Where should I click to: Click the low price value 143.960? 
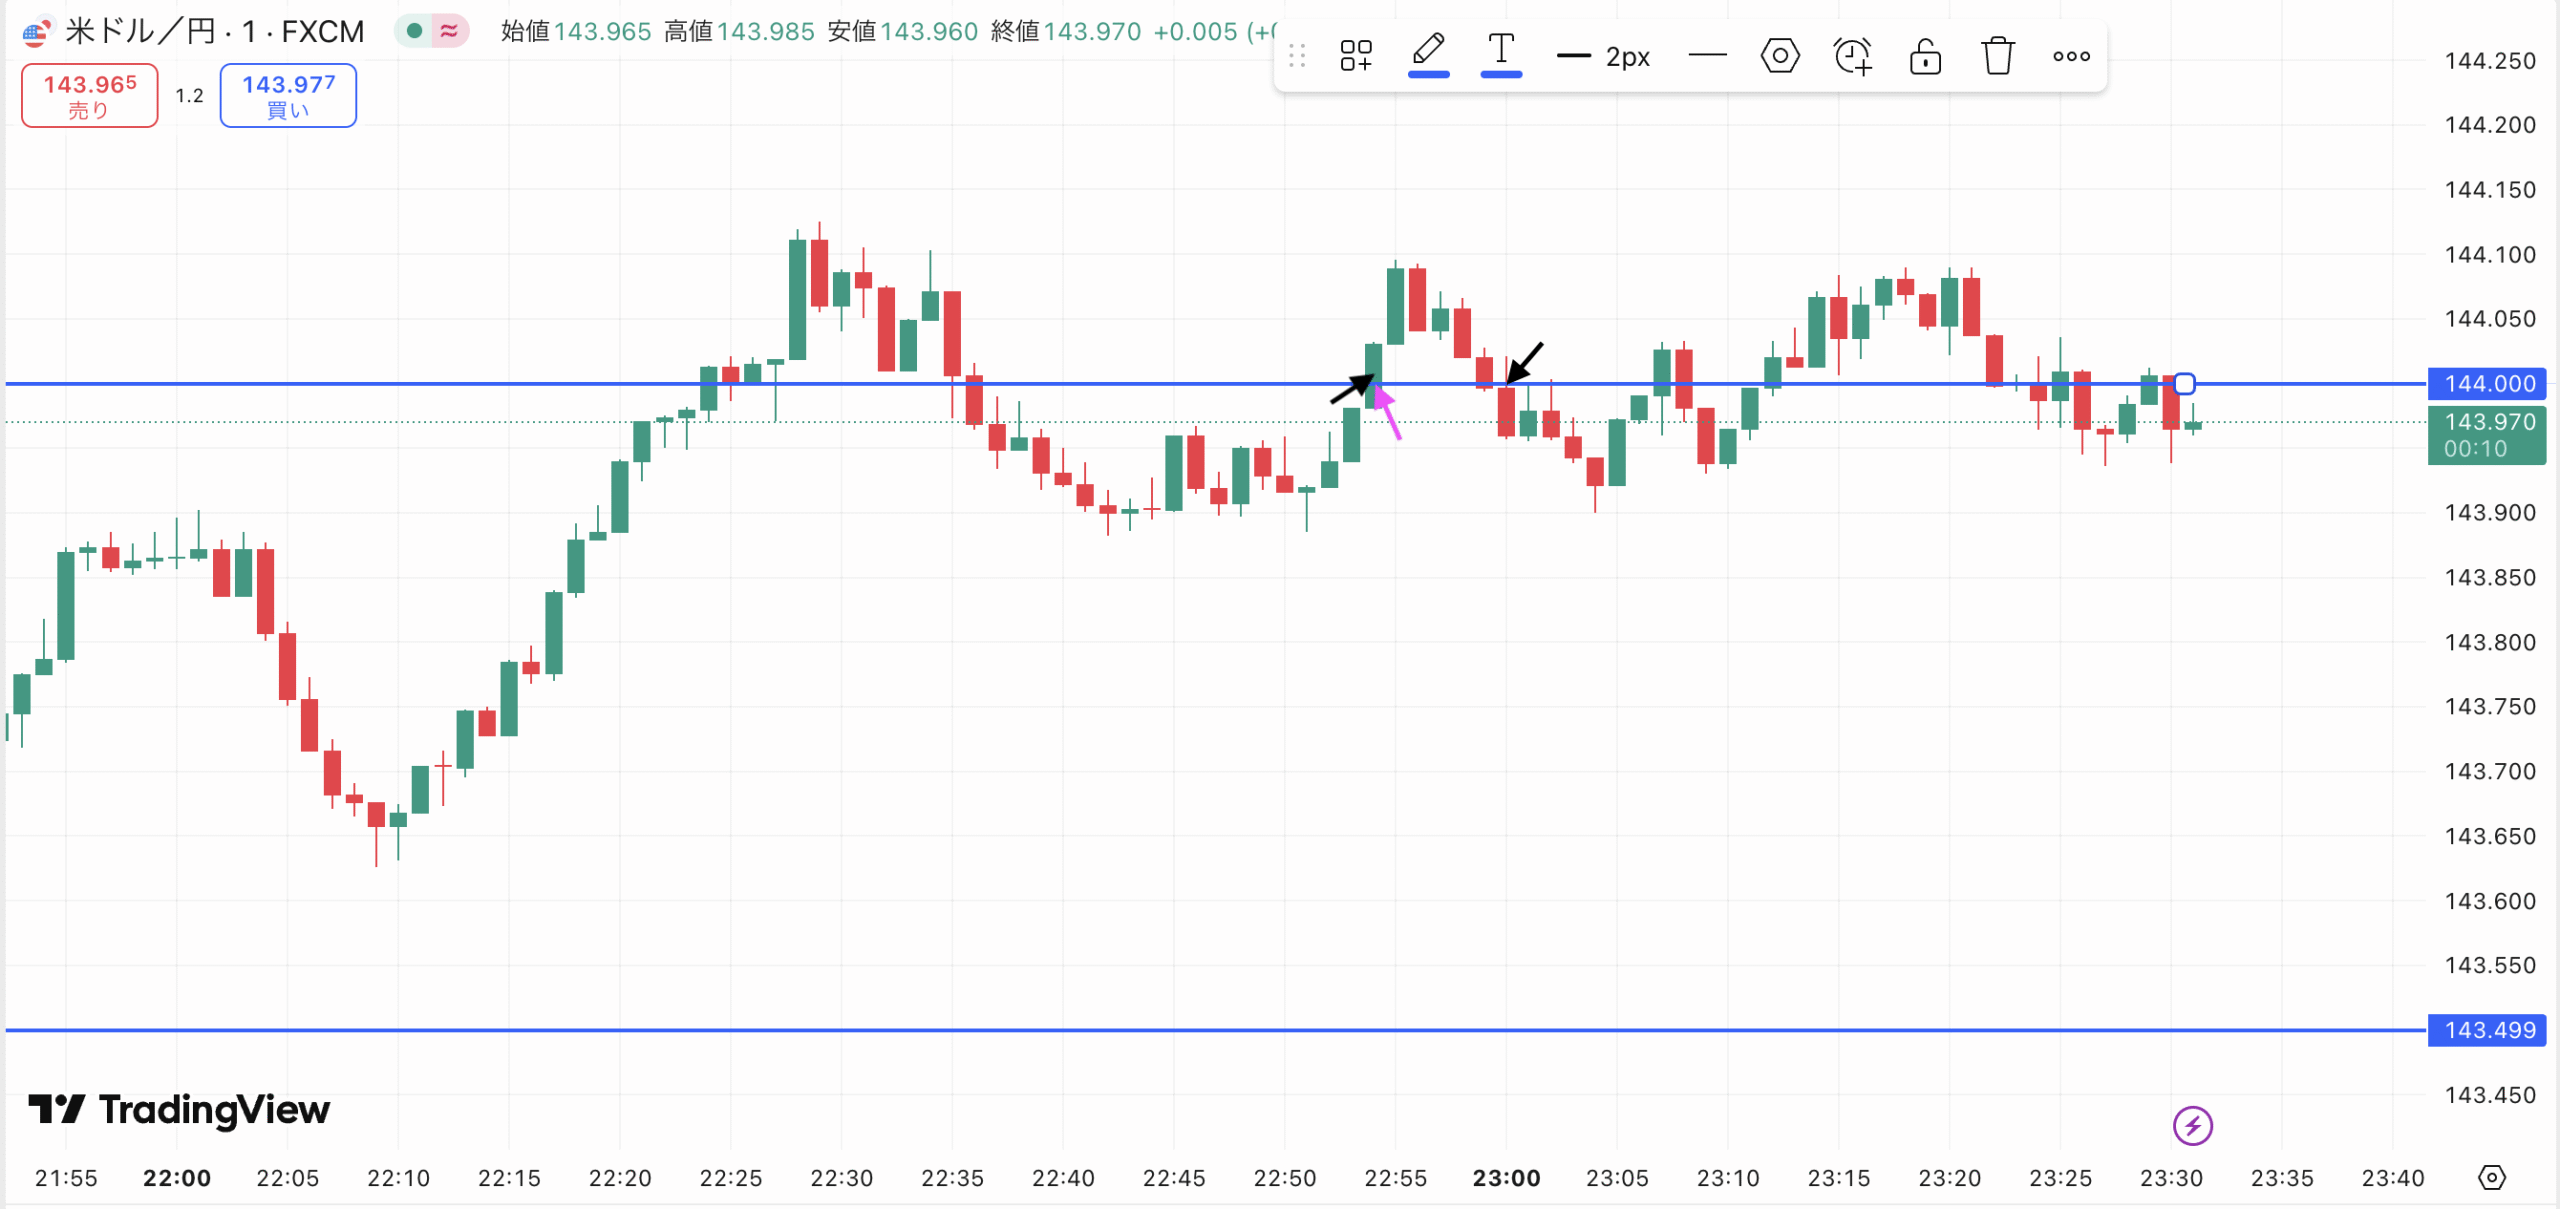click(x=929, y=31)
